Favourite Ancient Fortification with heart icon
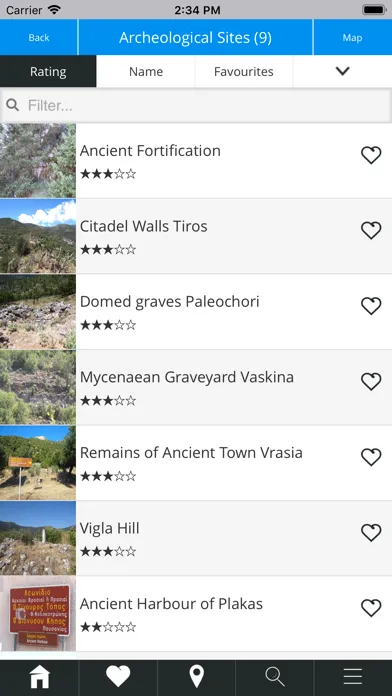 [371, 155]
